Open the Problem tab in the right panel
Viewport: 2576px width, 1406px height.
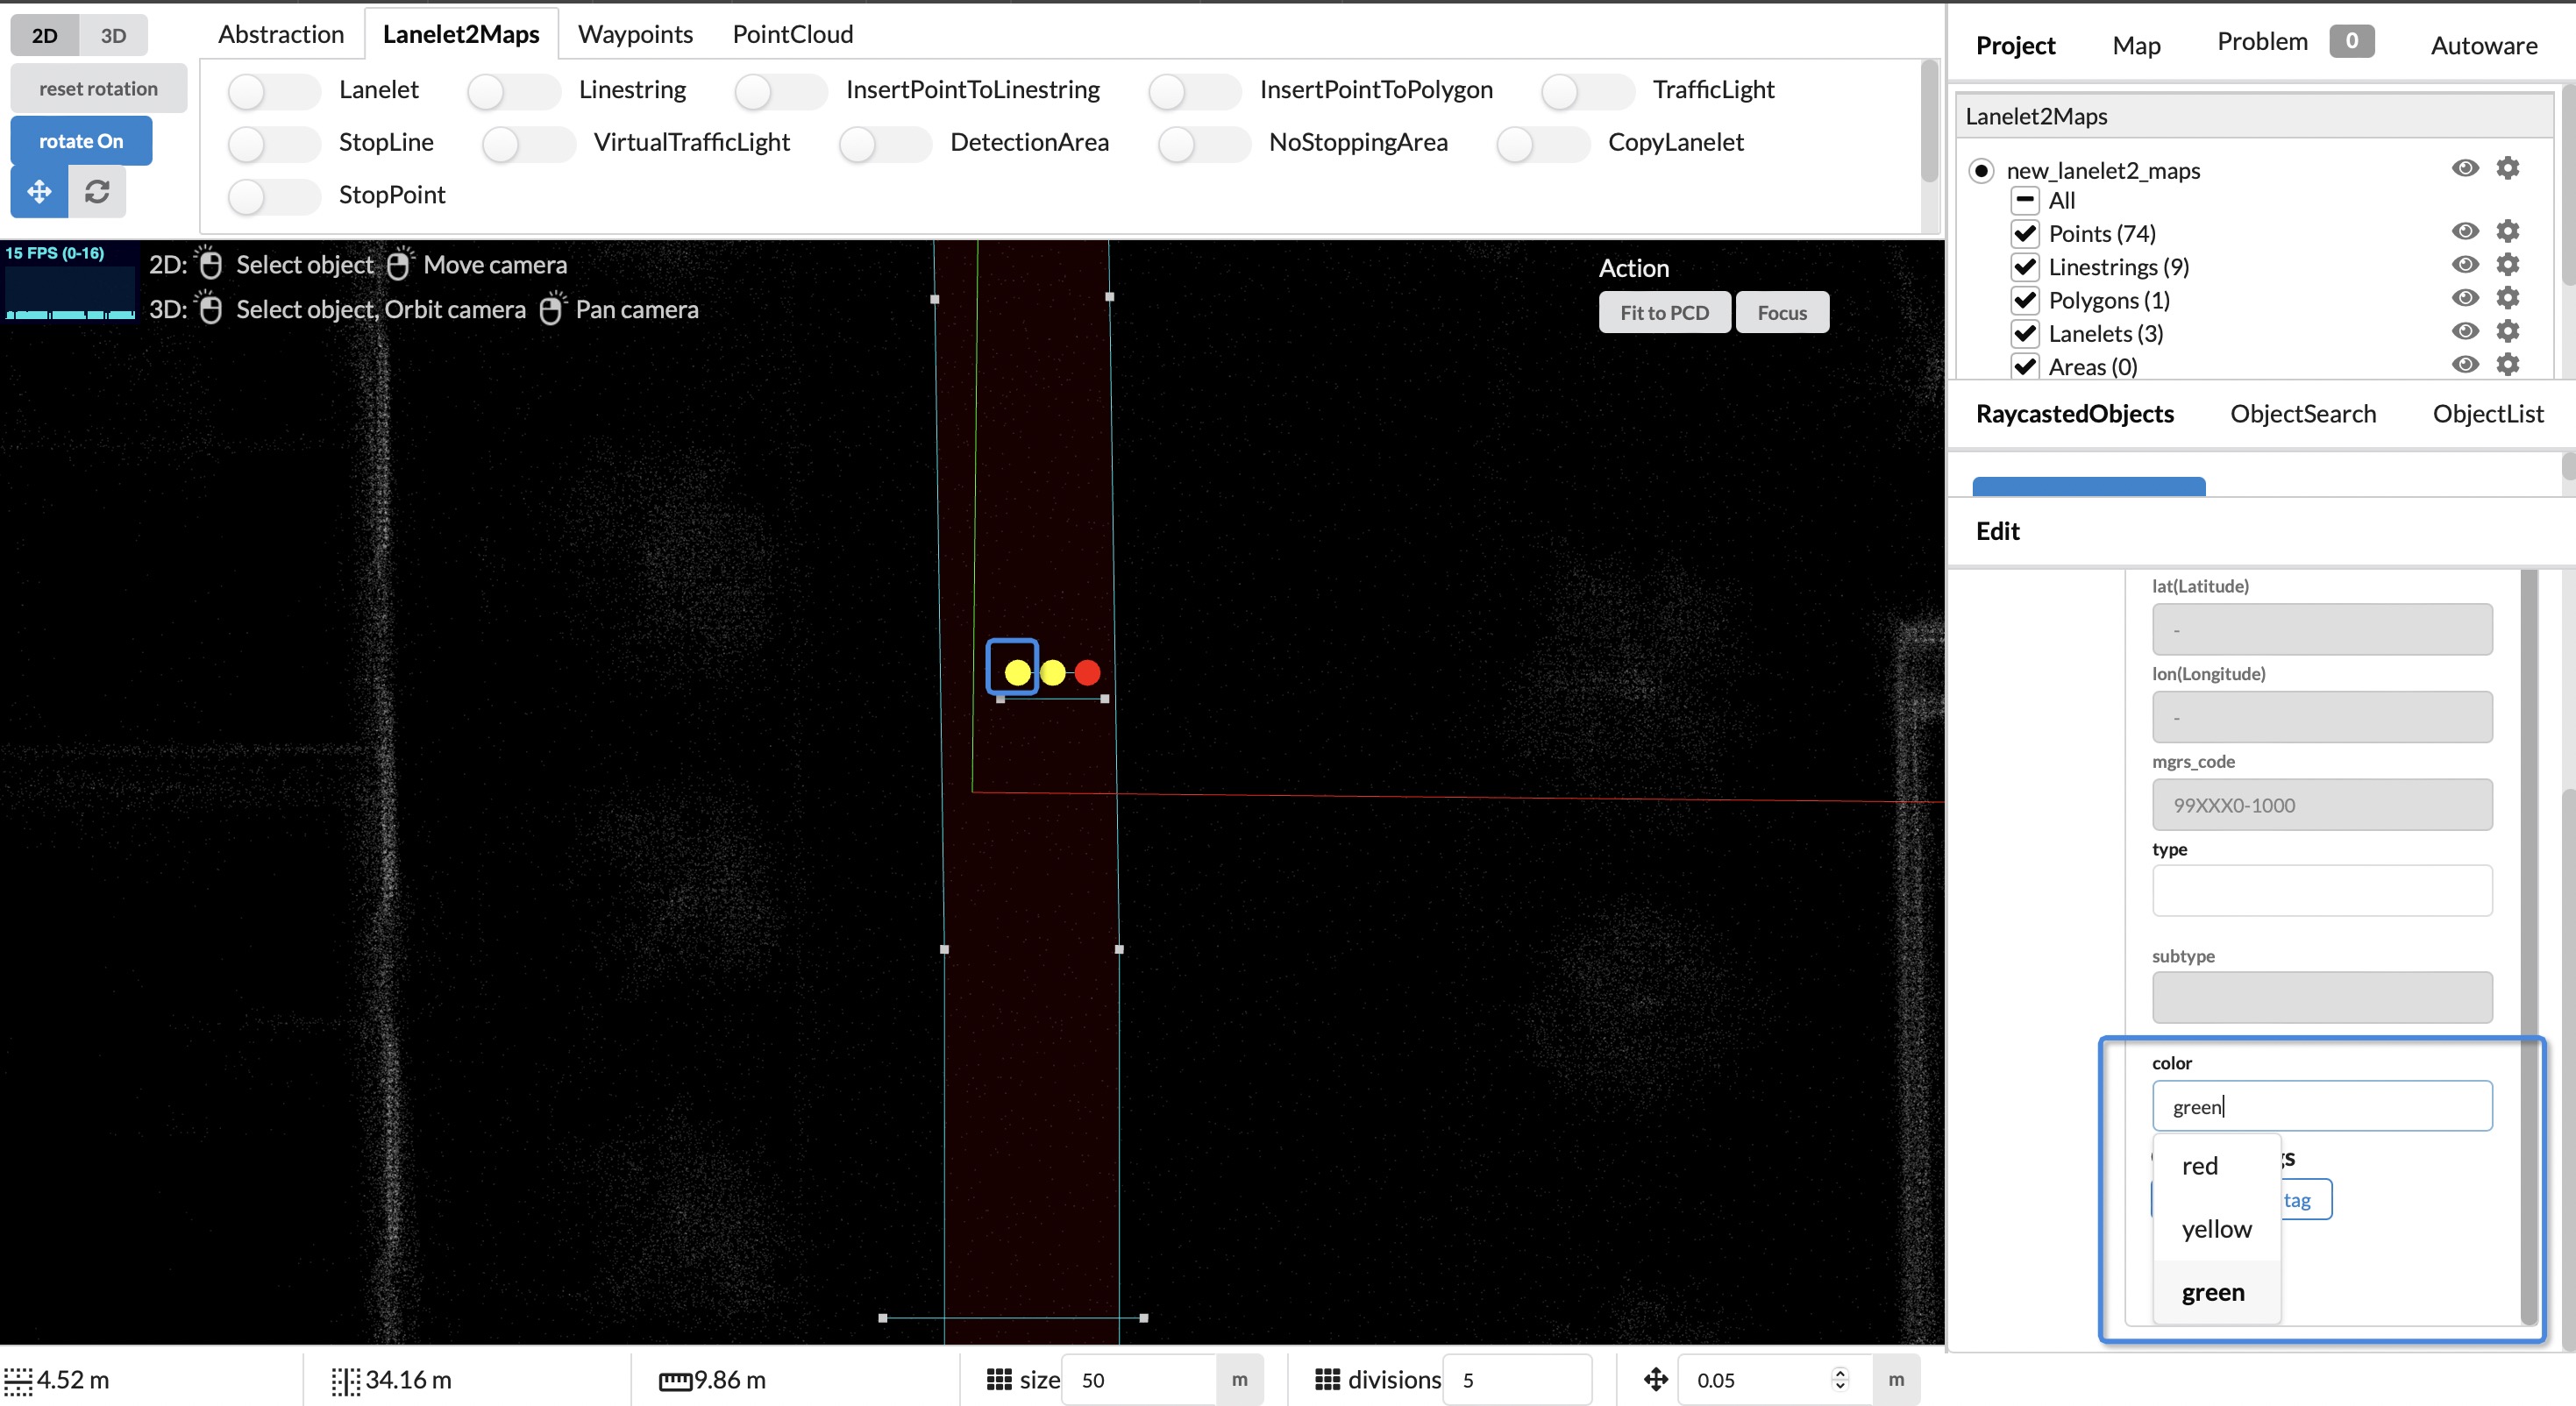tap(2261, 41)
